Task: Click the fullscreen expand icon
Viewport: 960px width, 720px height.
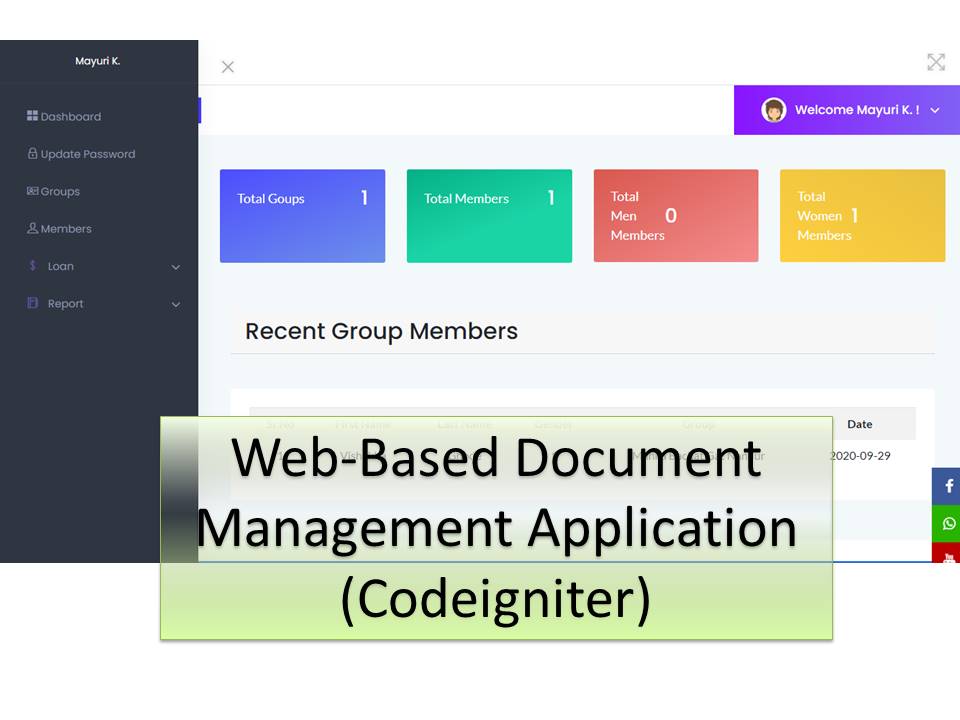Action: 936,62
